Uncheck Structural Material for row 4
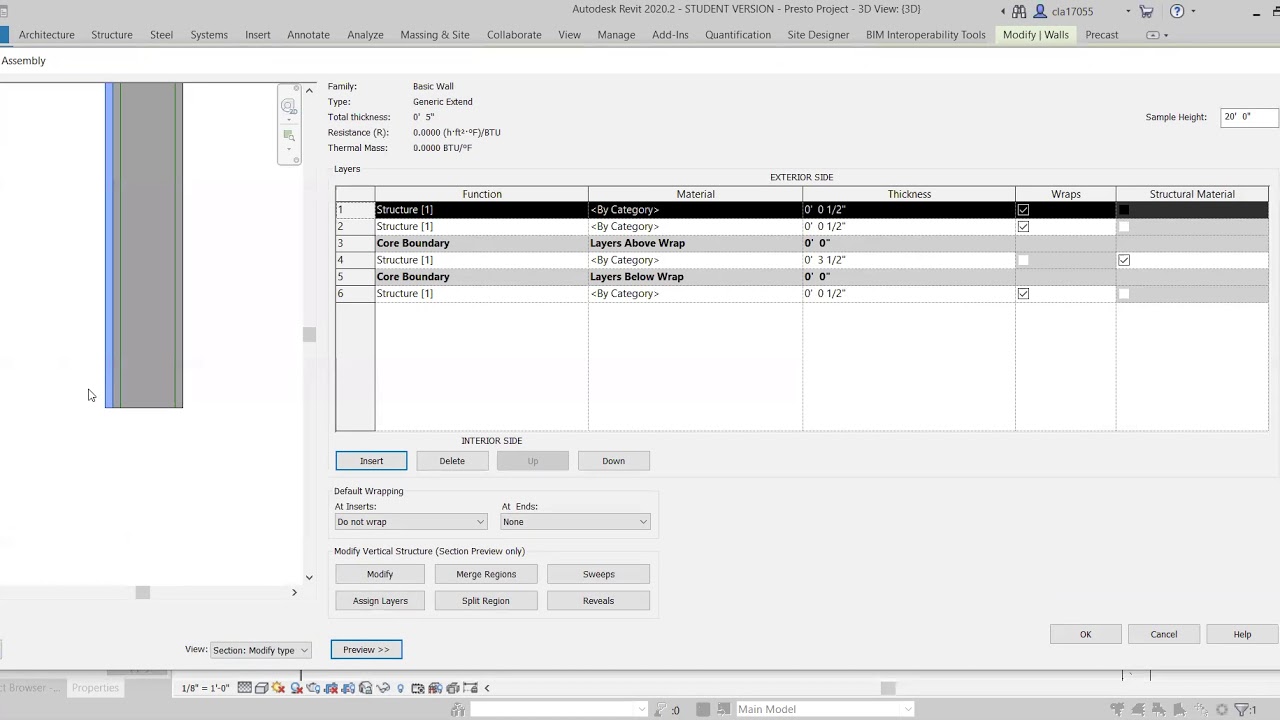 pos(1124,260)
